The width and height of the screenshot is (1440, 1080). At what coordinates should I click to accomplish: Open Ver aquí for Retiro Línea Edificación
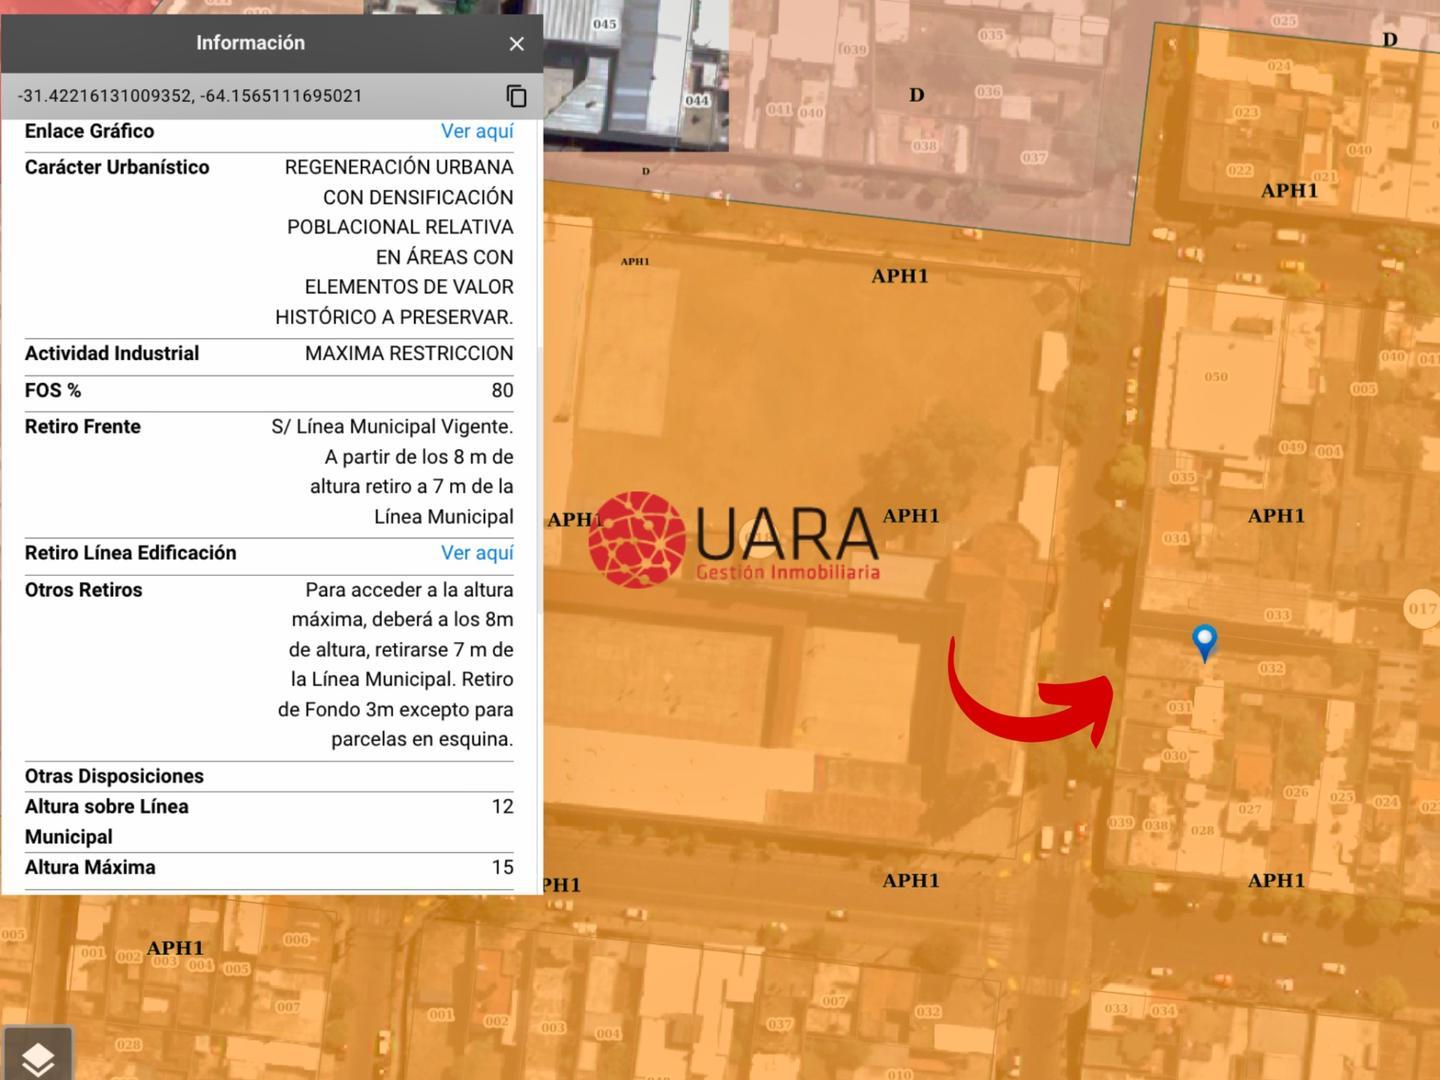coord(477,553)
